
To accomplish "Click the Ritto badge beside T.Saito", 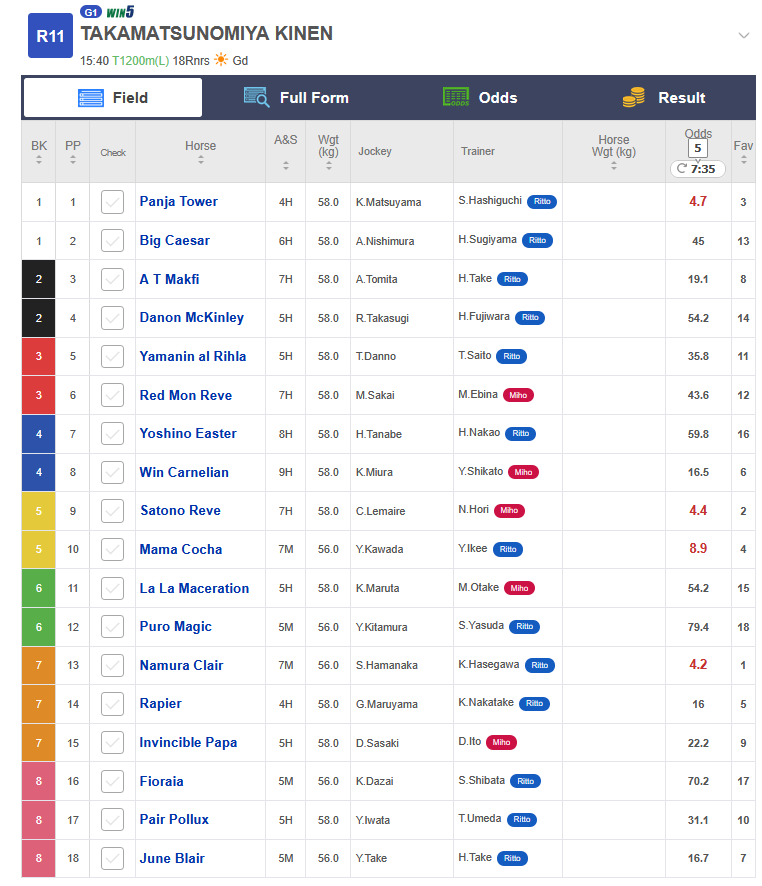I will (x=511, y=357).
